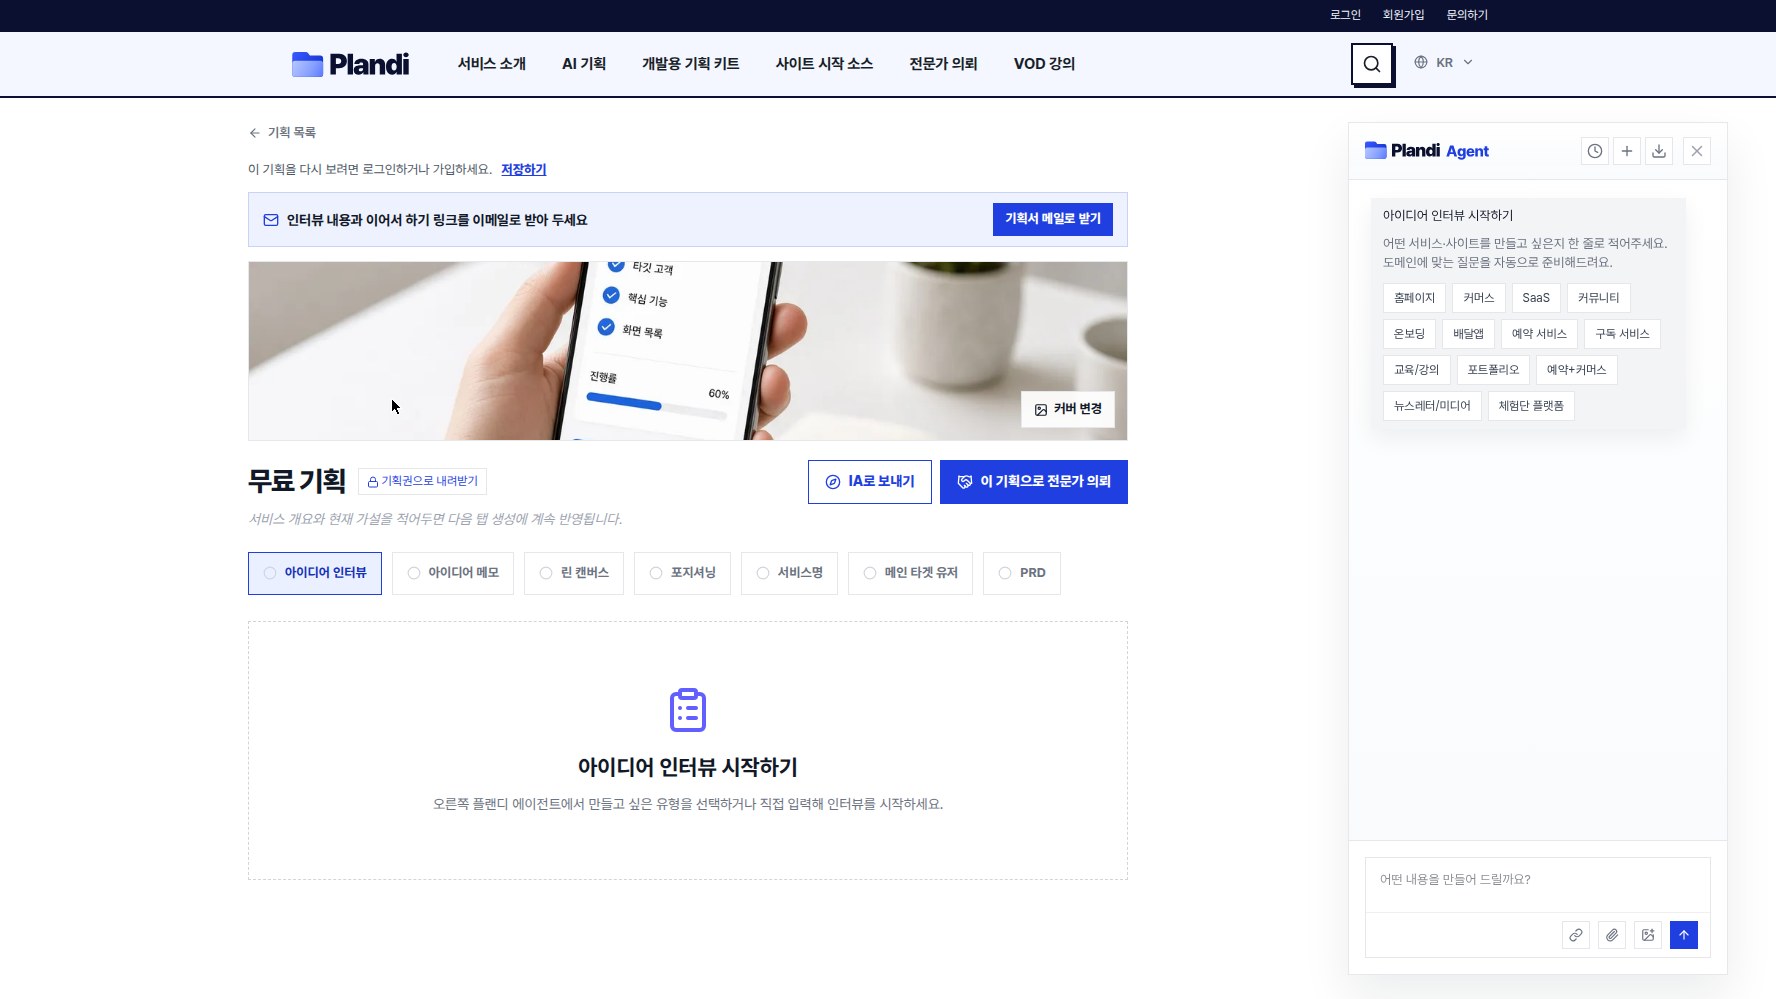
Task: Click the phone cover image
Action: pyautogui.click(x=688, y=351)
